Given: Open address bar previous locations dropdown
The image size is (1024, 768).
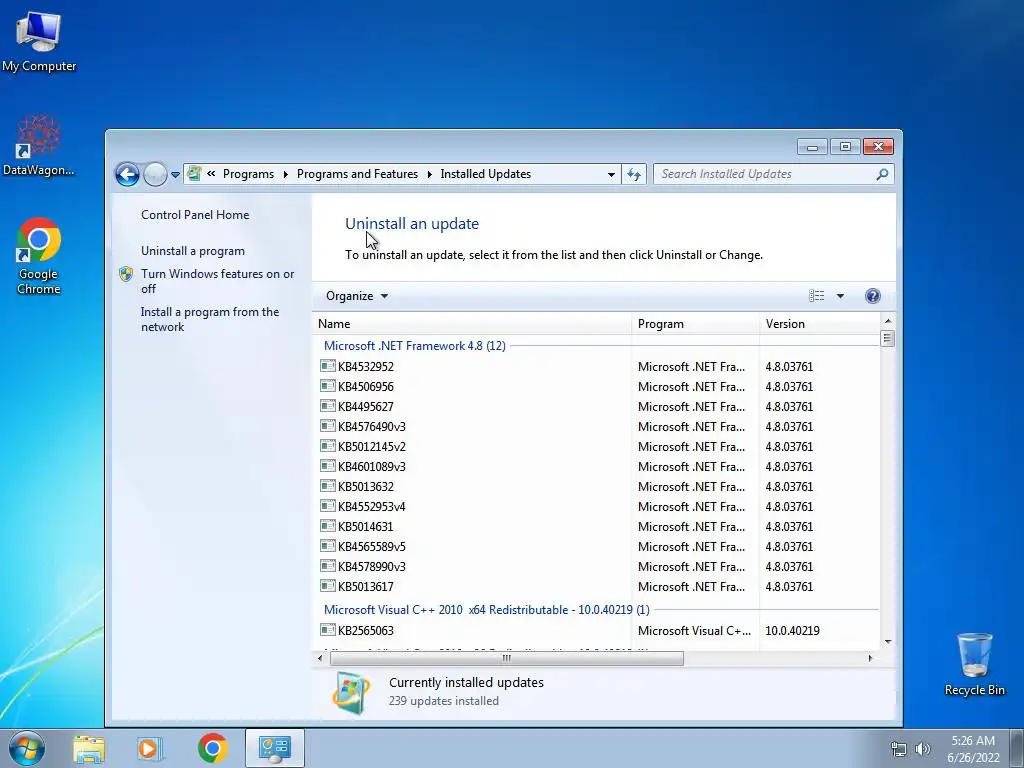Looking at the screenshot, I should (x=611, y=174).
